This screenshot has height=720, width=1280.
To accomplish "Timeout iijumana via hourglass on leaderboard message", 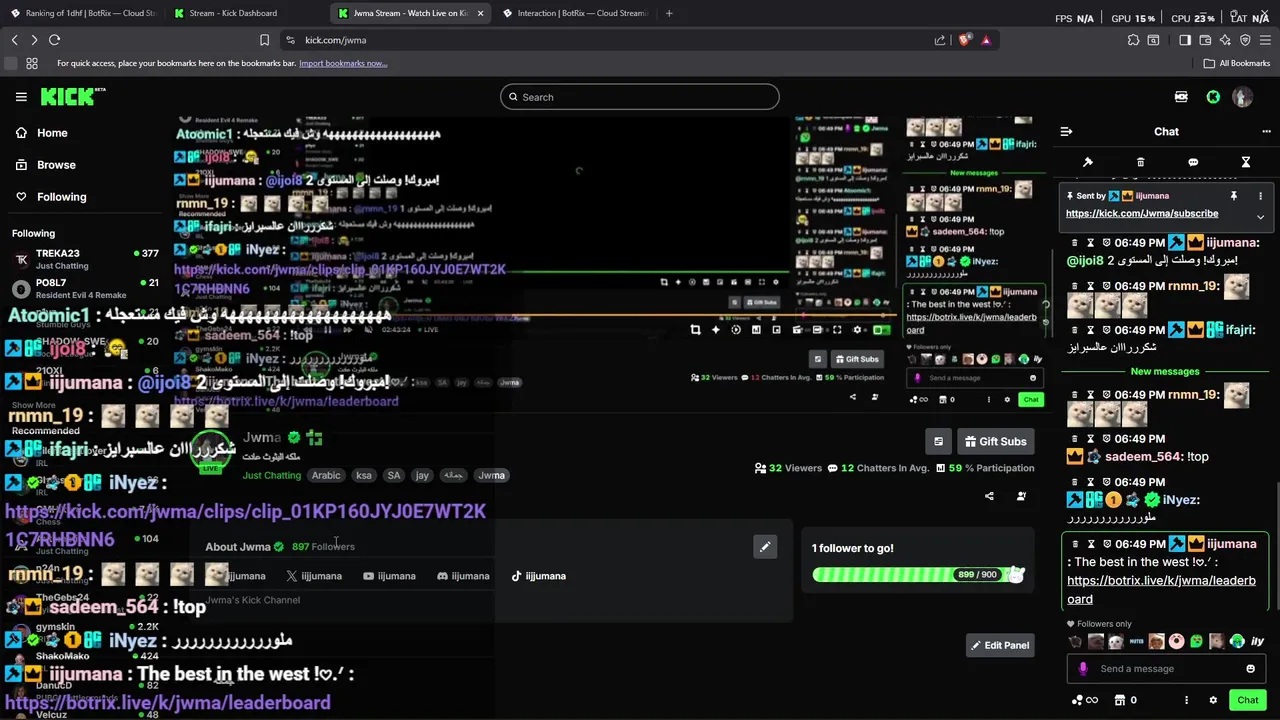I will click(x=1091, y=544).
